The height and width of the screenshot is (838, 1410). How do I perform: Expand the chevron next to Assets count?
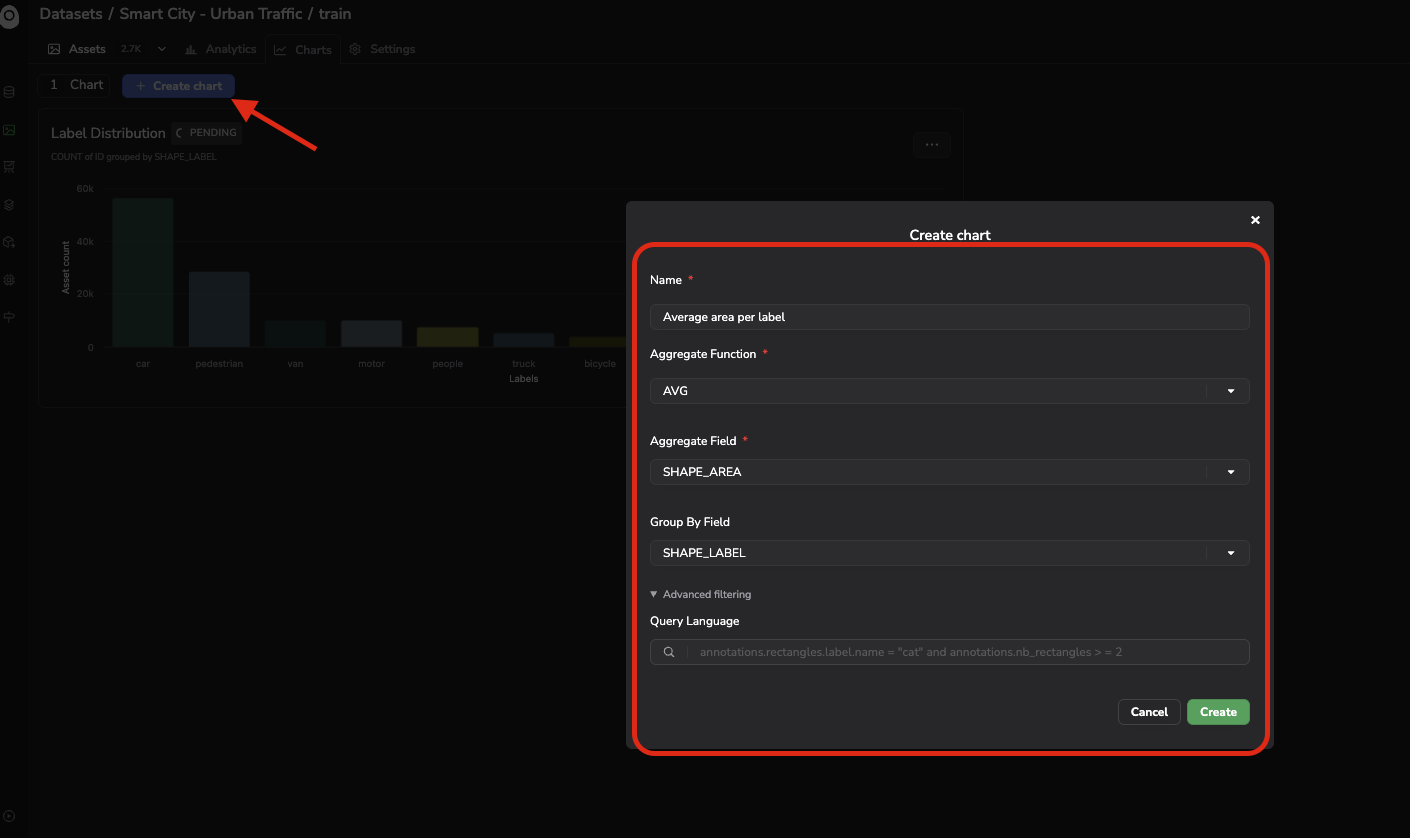162,49
